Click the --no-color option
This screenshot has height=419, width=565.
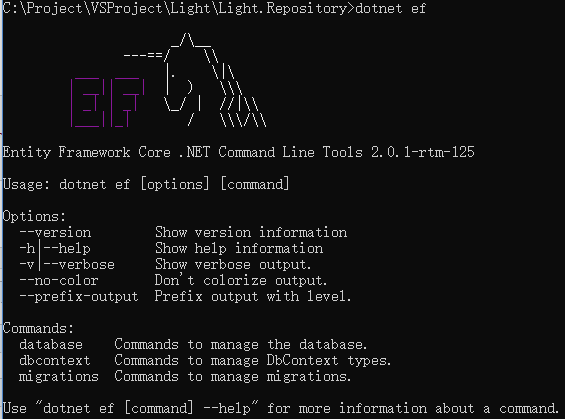[x=59, y=280]
